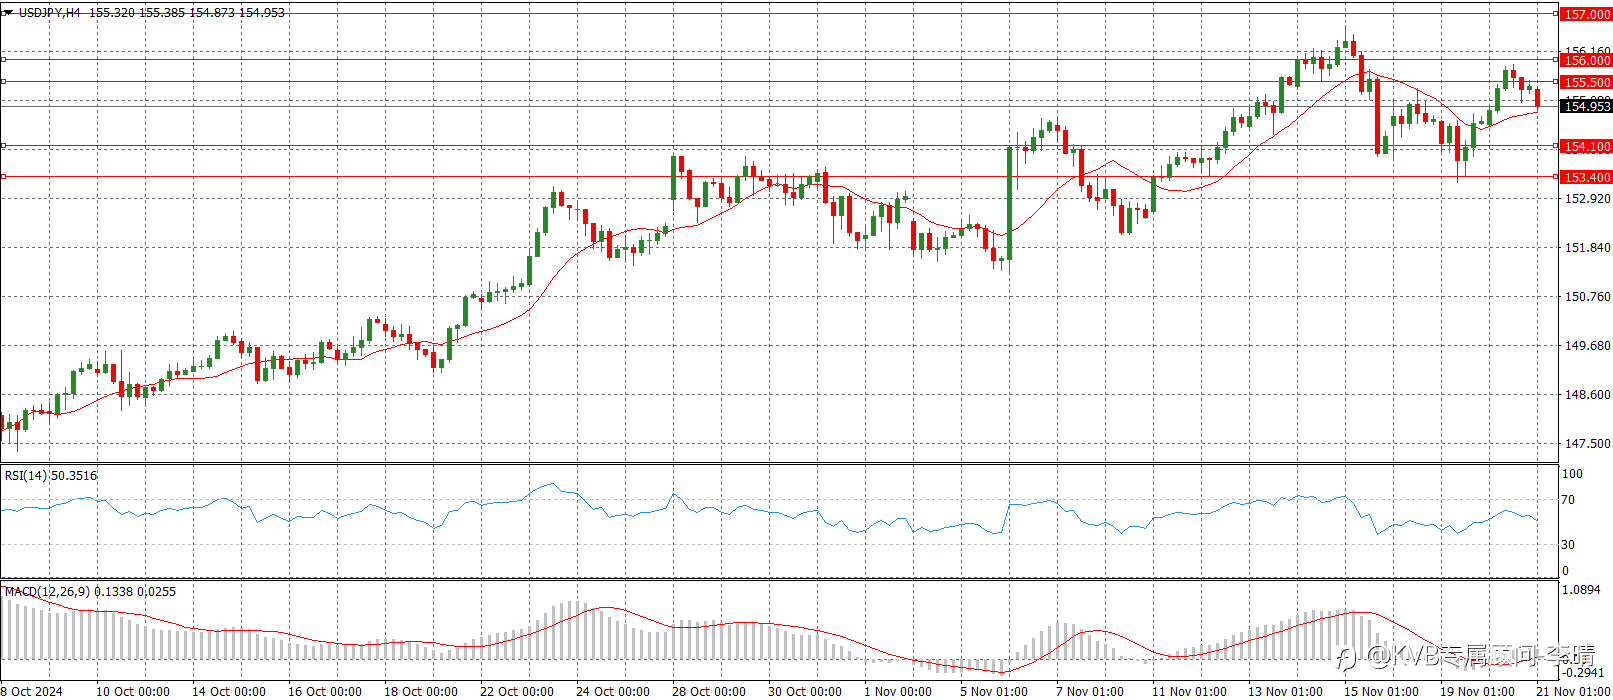
Task: Click the 8 Oct 2024 date label
Action: pos(32,692)
